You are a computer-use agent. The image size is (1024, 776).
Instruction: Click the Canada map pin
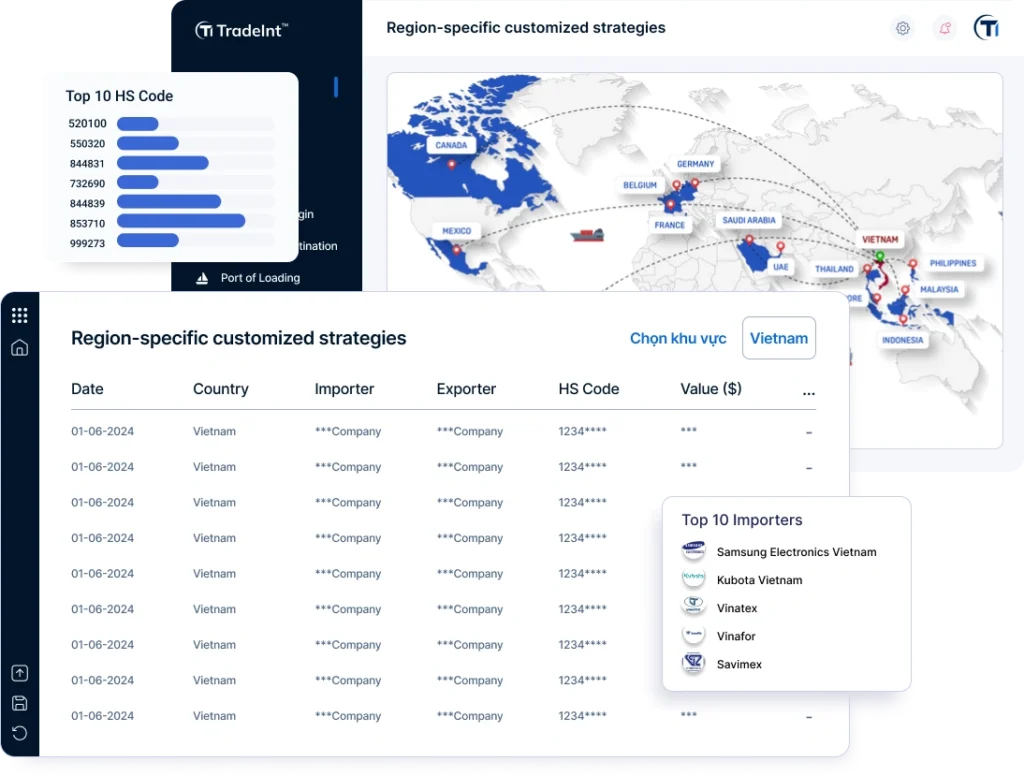[x=451, y=165]
